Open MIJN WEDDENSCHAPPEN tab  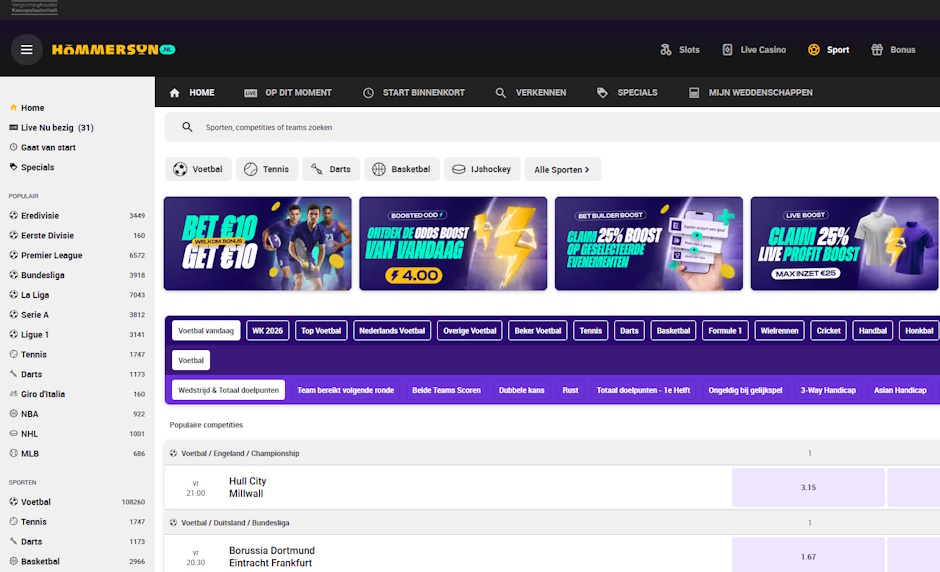coord(751,92)
